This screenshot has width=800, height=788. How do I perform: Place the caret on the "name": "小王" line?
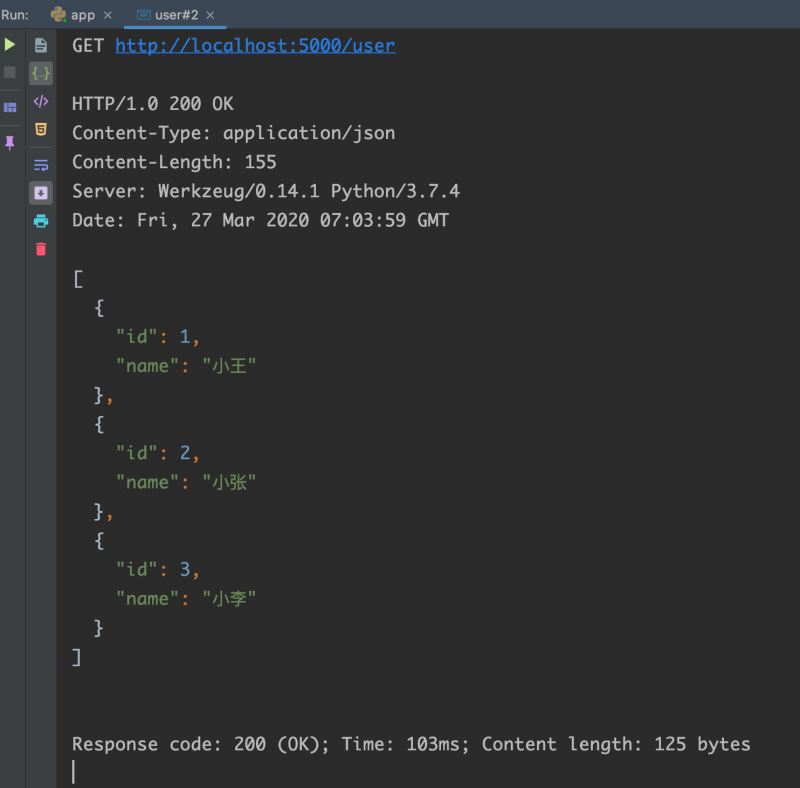point(186,366)
